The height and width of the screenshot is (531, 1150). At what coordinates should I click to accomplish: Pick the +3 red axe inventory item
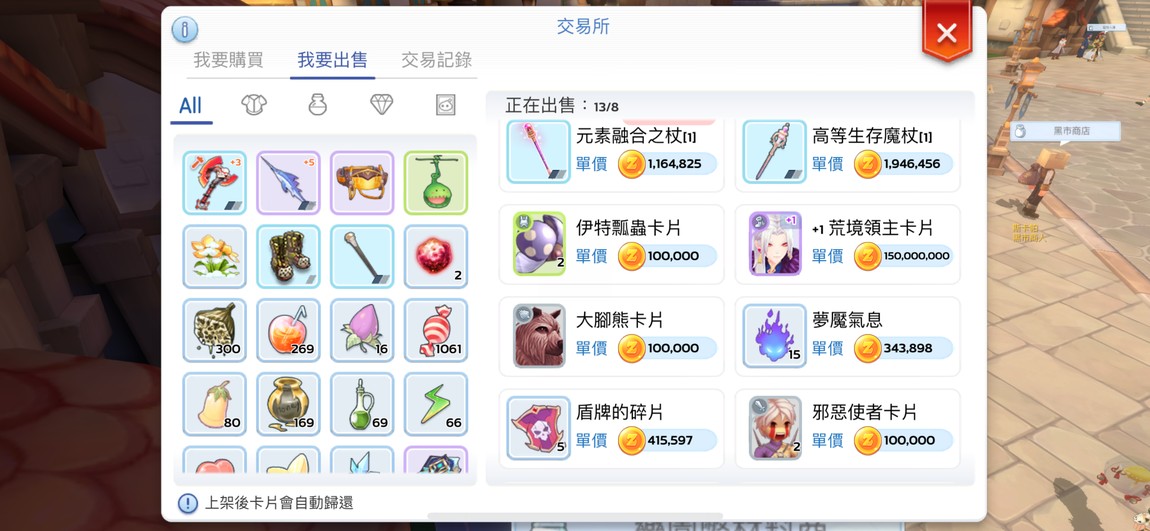215,183
